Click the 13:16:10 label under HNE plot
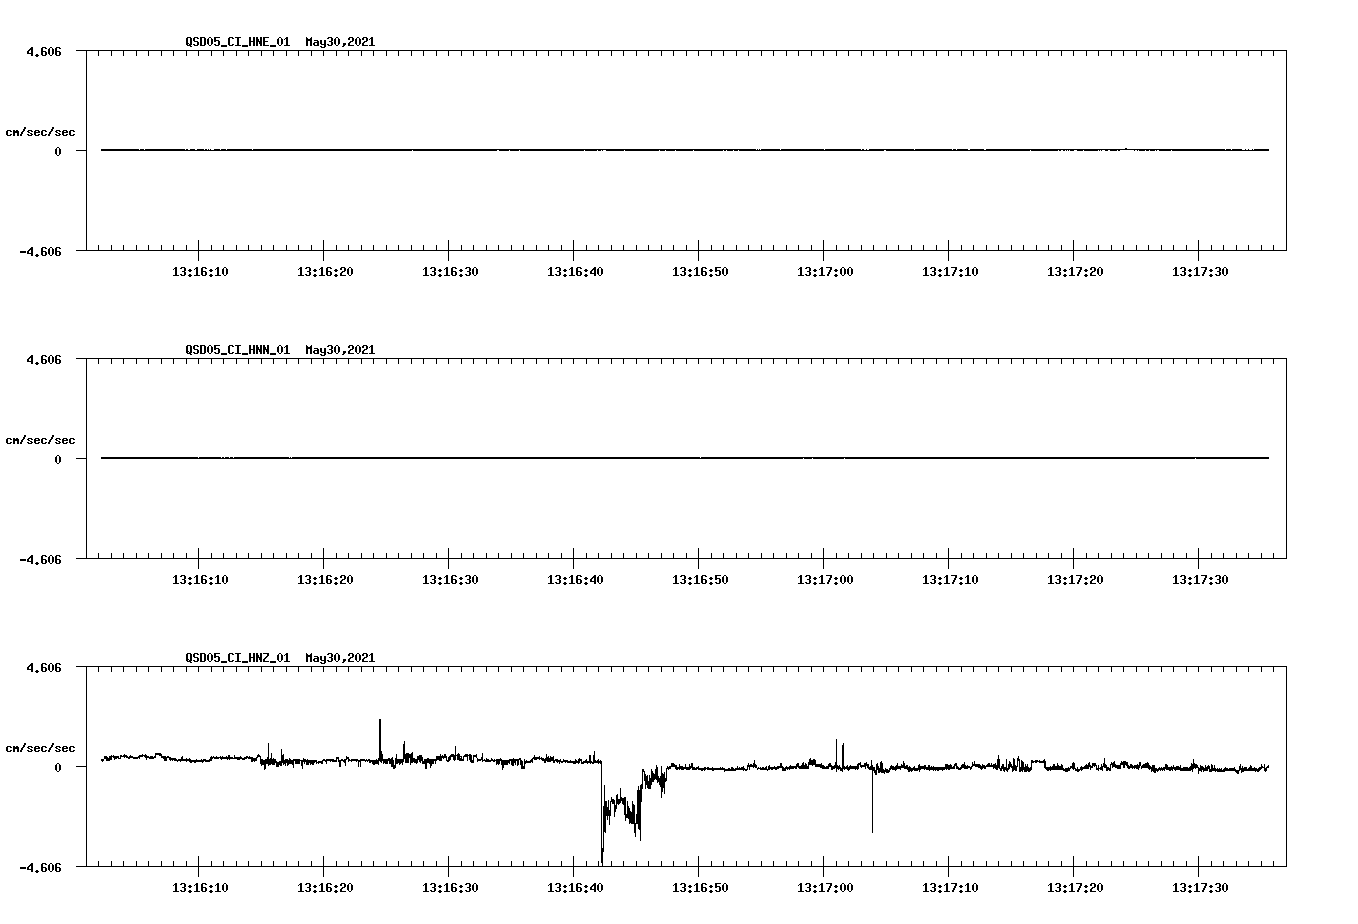The height and width of the screenshot is (924, 1358). [x=200, y=272]
